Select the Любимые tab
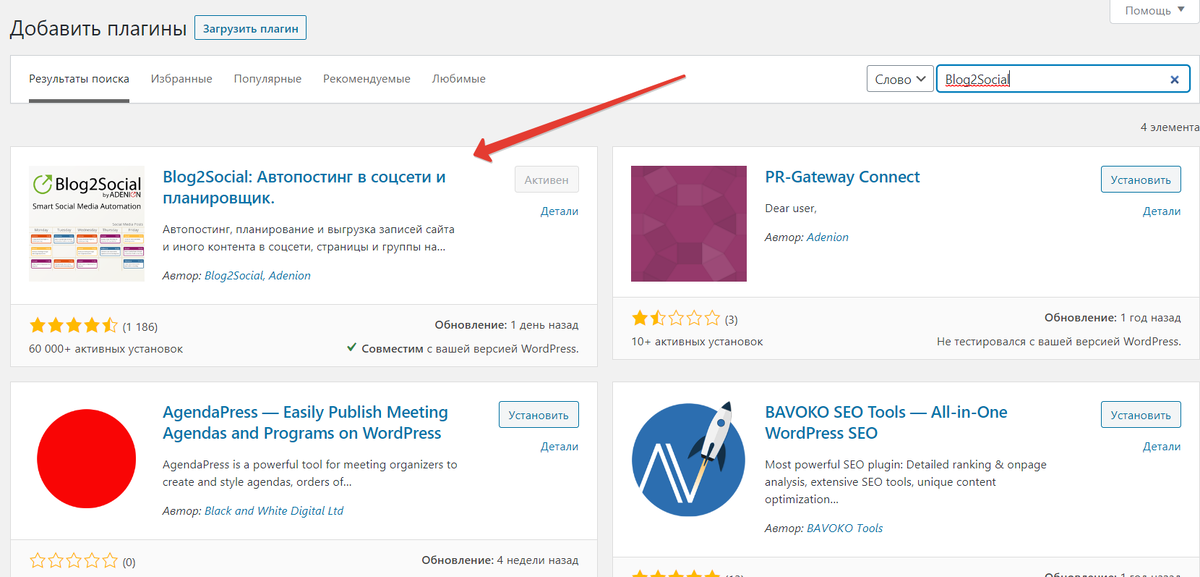Image resolution: width=1200 pixels, height=577 pixels. click(459, 79)
